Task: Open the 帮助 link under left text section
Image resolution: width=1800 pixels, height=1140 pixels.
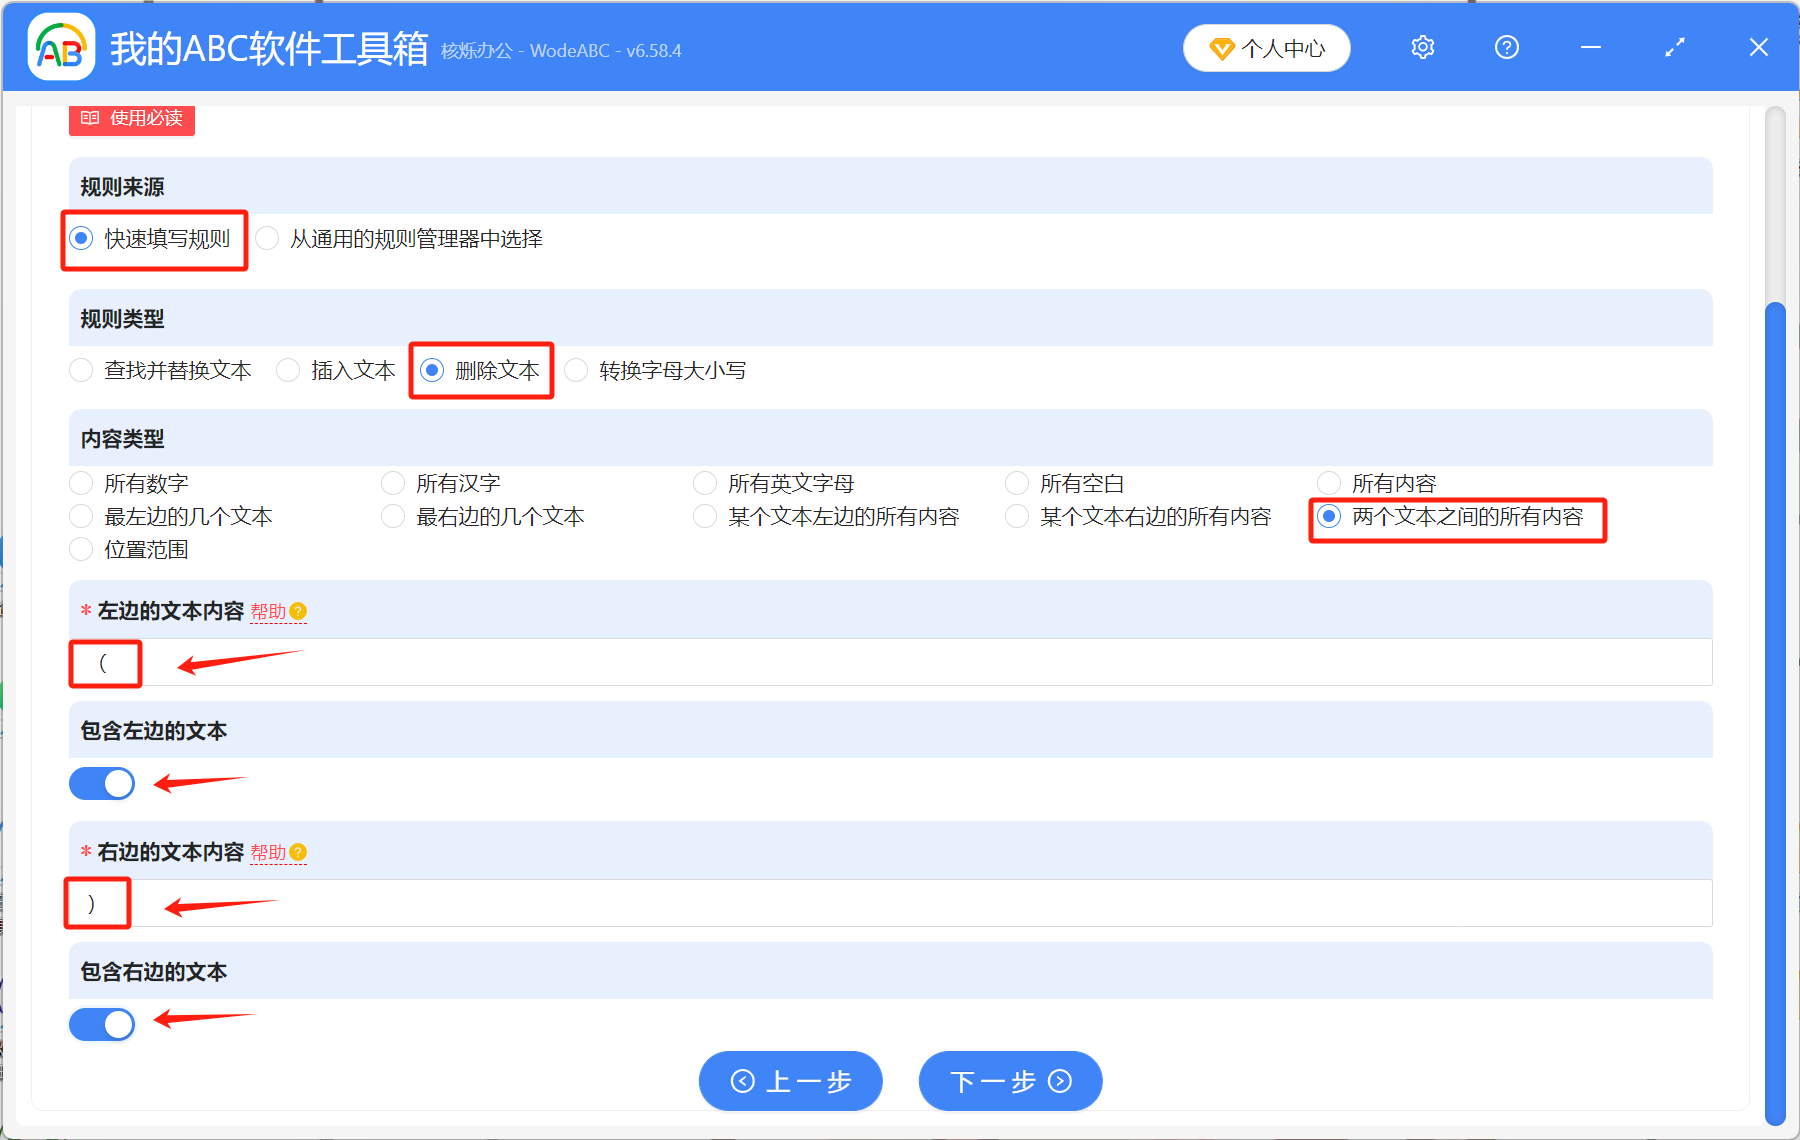Action: click(x=269, y=611)
